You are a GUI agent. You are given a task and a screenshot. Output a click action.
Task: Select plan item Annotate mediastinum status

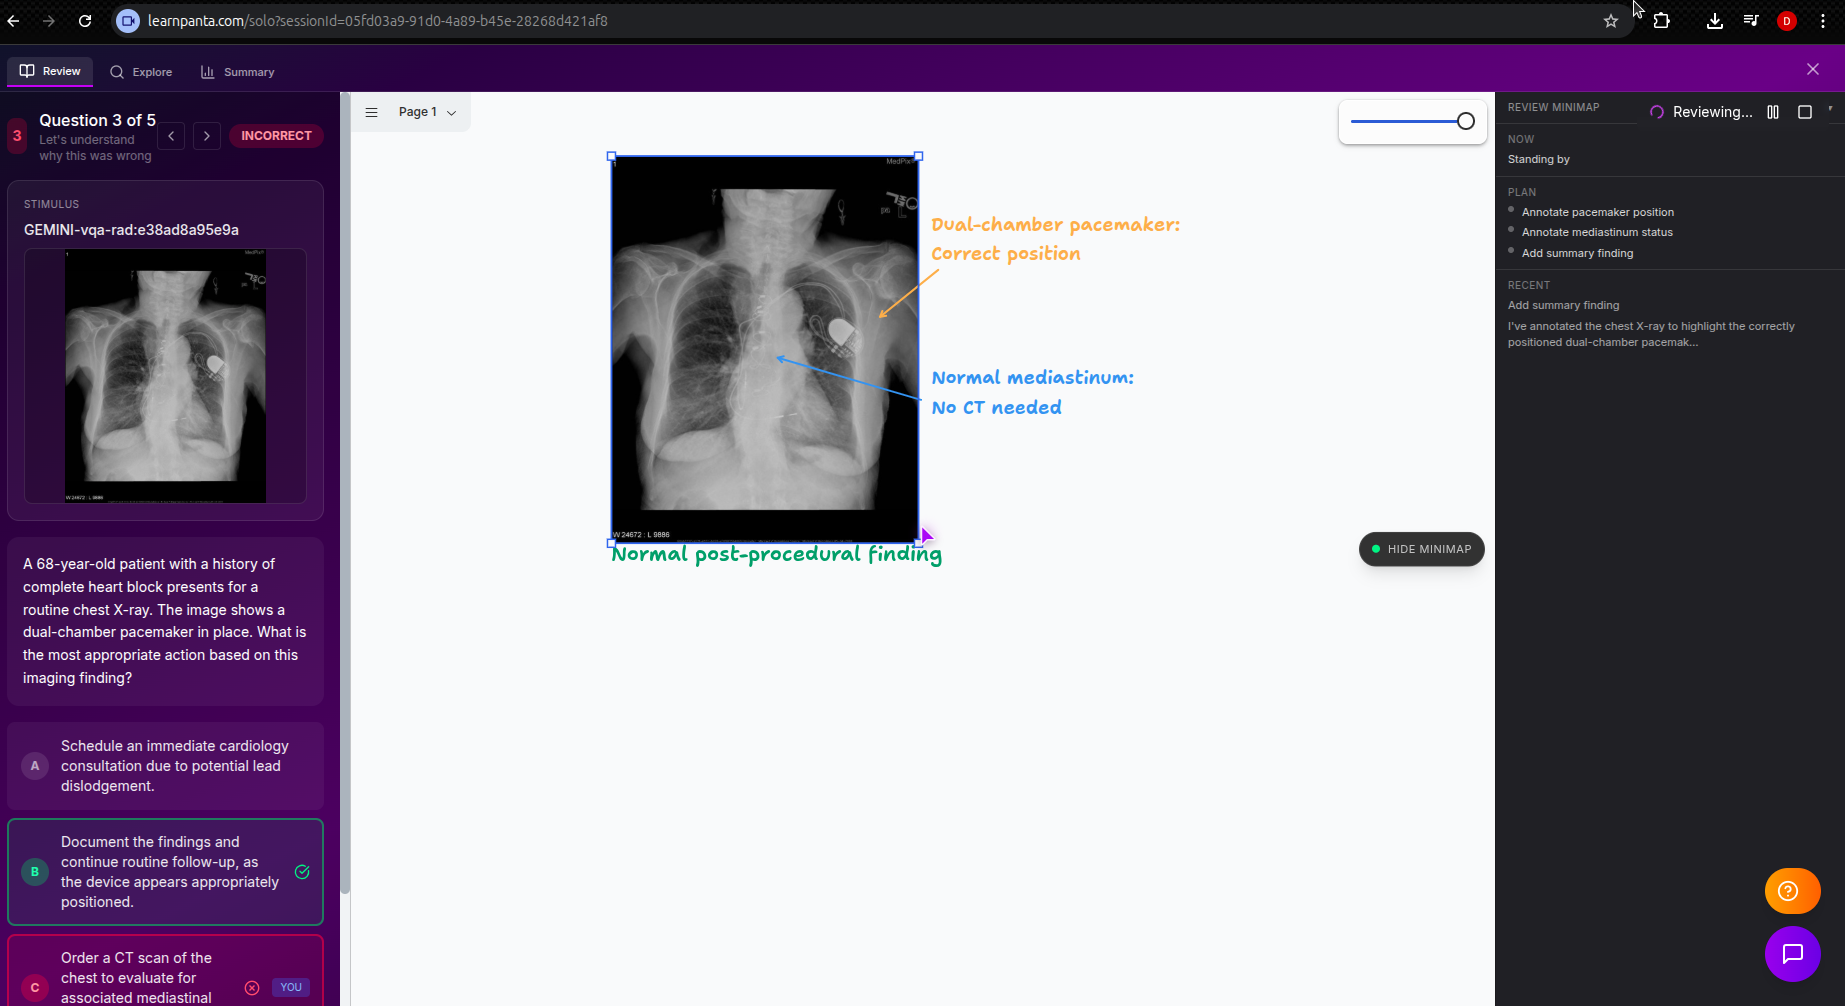click(x=1597, y=232)
